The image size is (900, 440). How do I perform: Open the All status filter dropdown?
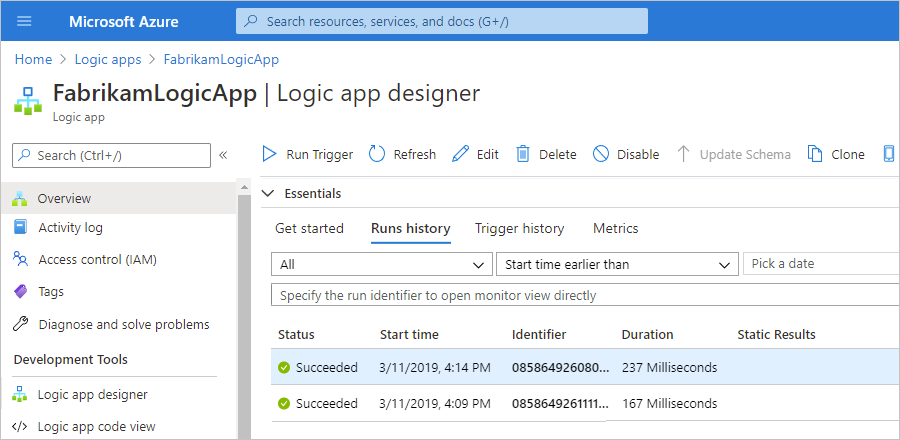[x=381, y=264]
